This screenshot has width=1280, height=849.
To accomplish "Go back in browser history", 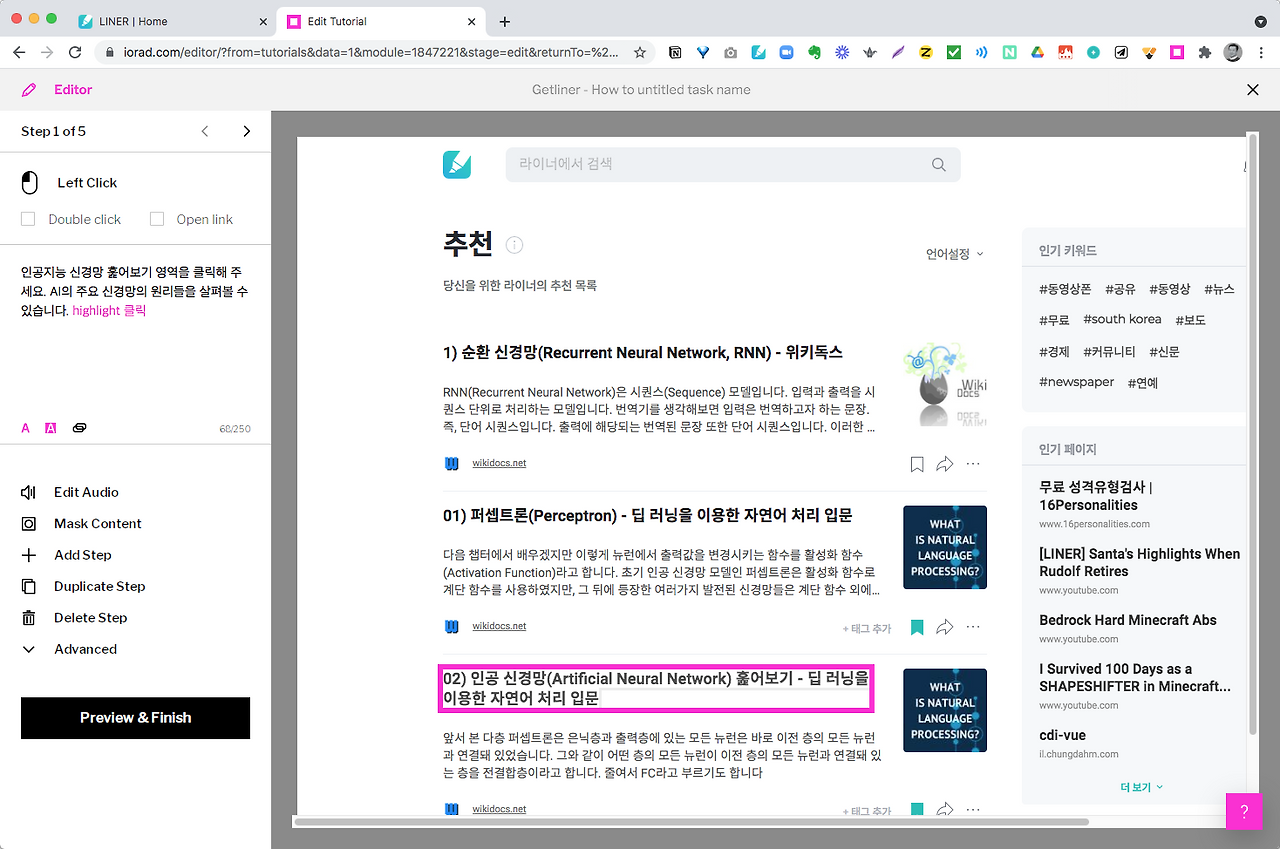I will (19, 52).
